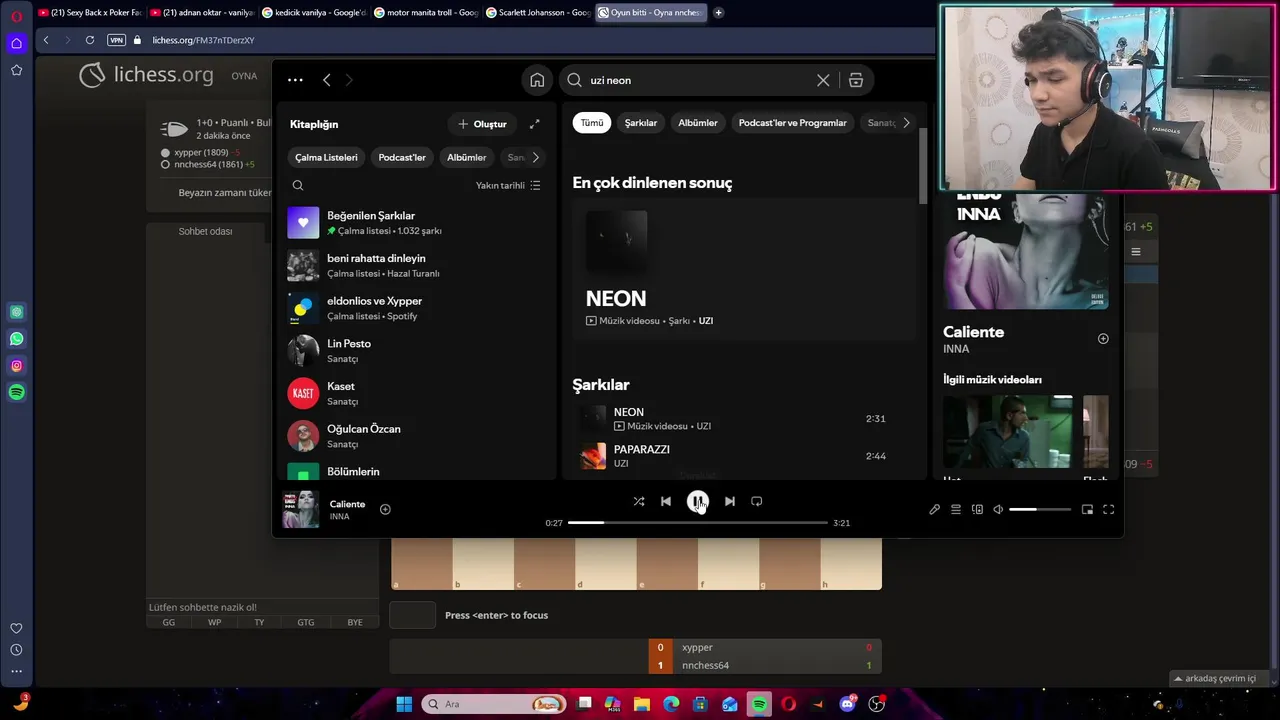This screenshot has height=720, width=1280.
Task: Open Lin Pesto artist
Action: [414, 351]
